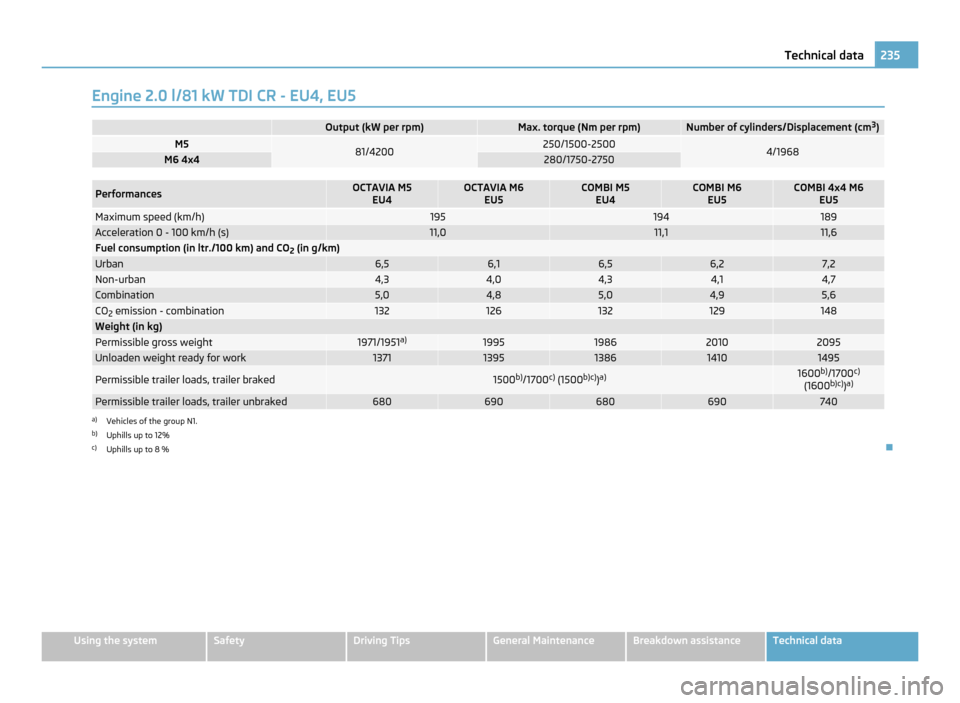960x703 pixels.
Task: Click the OCTAVIA M5 EU4 column header
Action: pos(382,194)
